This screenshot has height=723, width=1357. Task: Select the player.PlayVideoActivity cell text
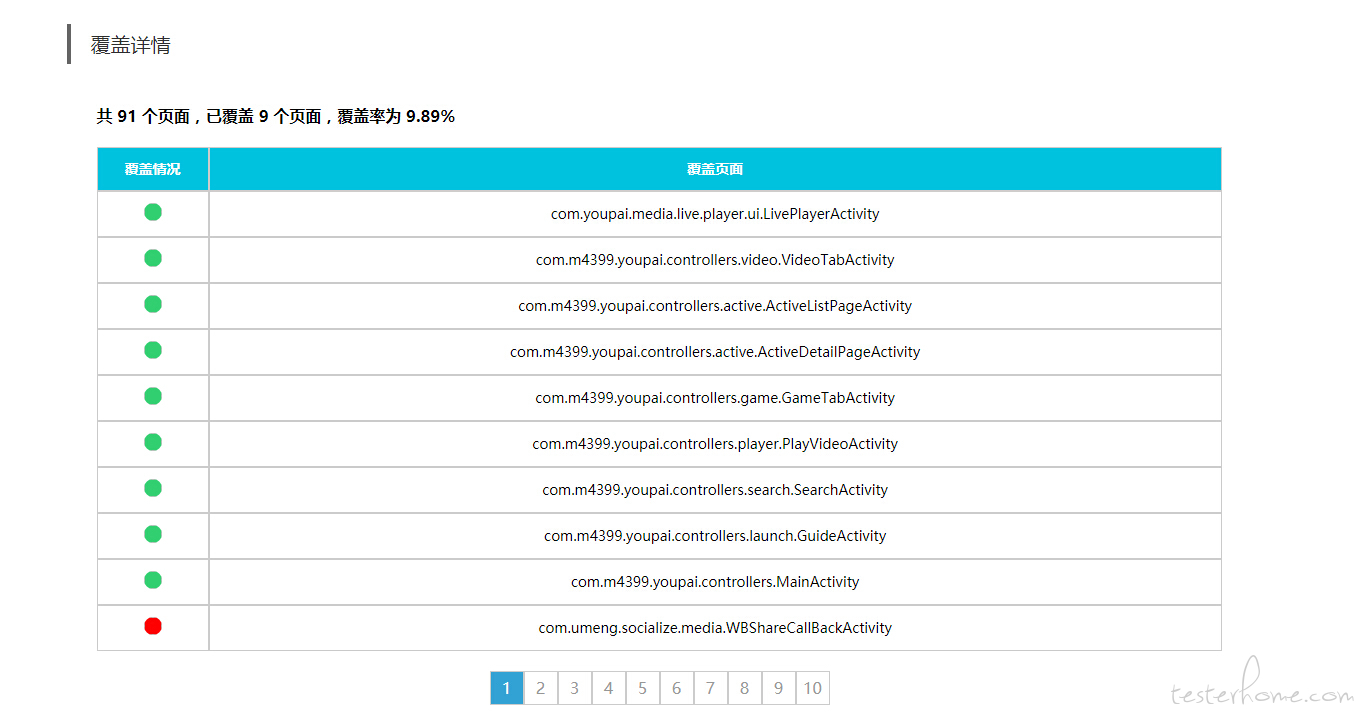point(715,444)
